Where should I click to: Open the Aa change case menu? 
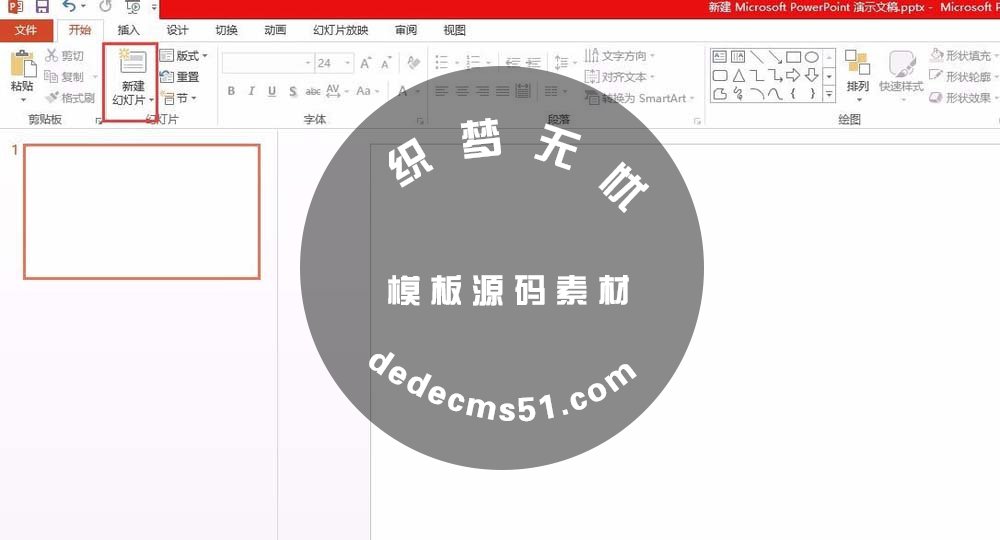pos(367,91)
